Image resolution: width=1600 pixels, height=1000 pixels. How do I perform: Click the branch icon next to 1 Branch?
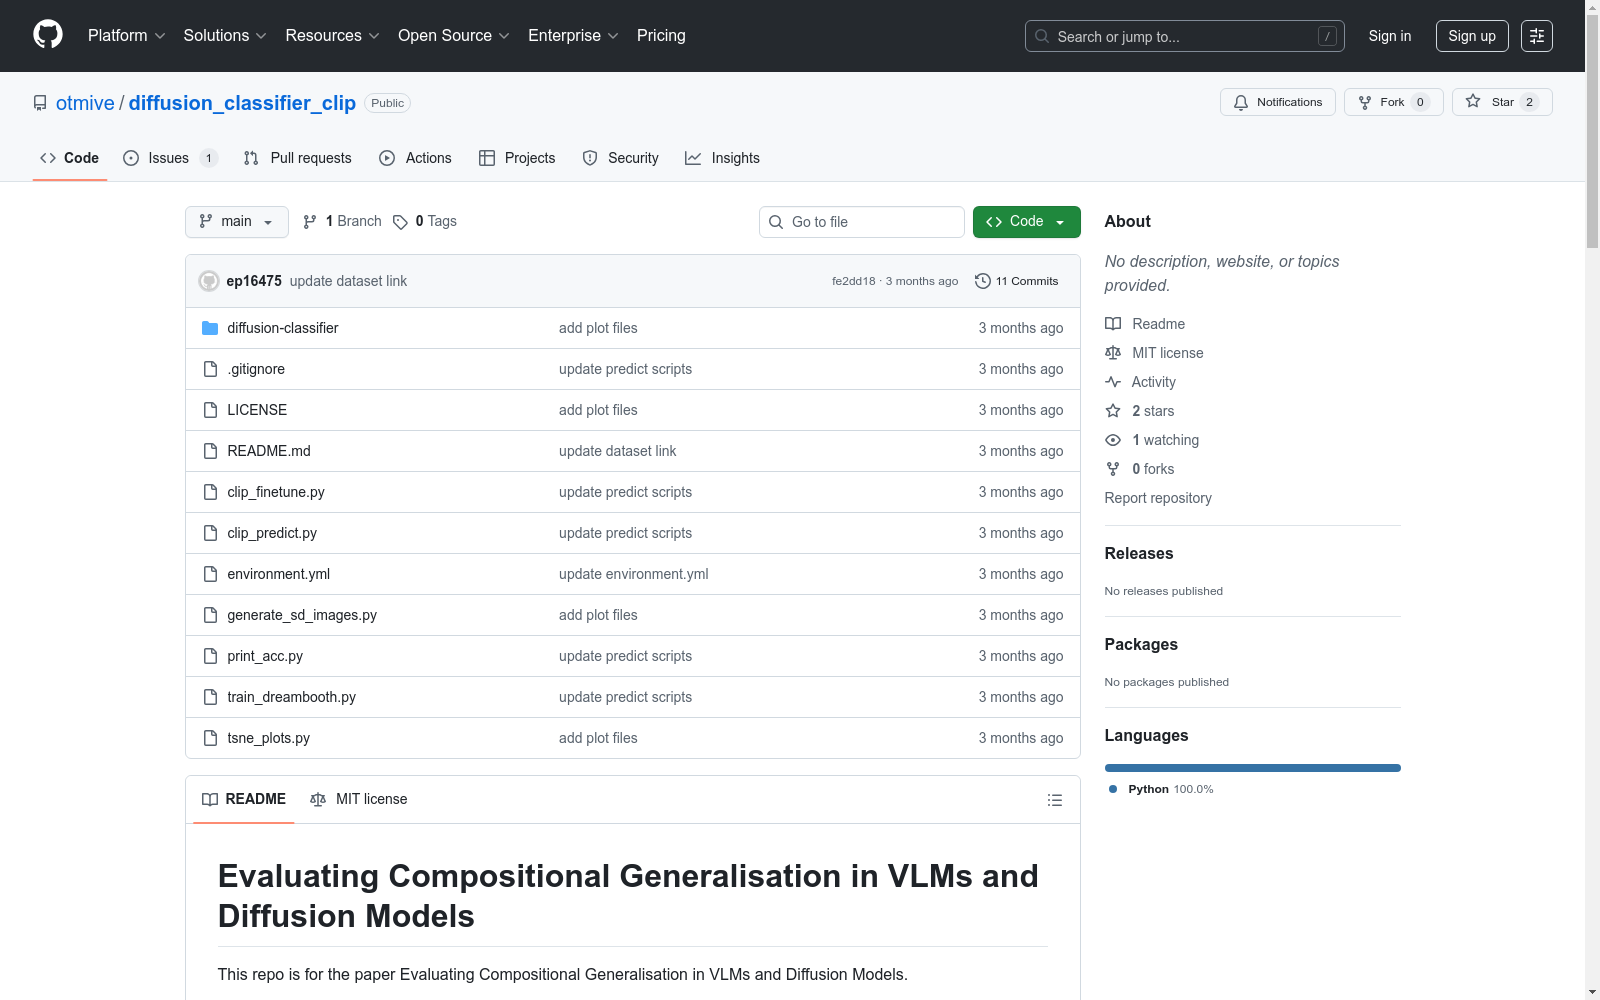[310, 222]
